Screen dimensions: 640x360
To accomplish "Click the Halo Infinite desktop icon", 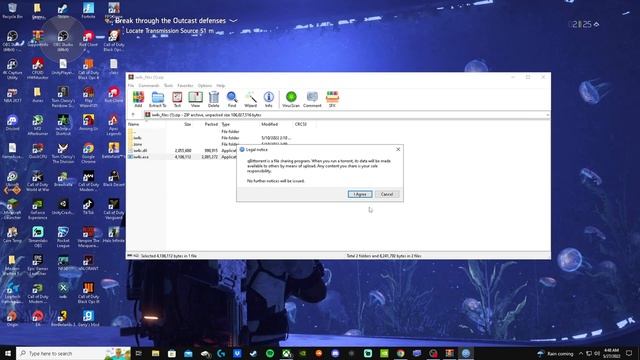I will tap(113, 235).
